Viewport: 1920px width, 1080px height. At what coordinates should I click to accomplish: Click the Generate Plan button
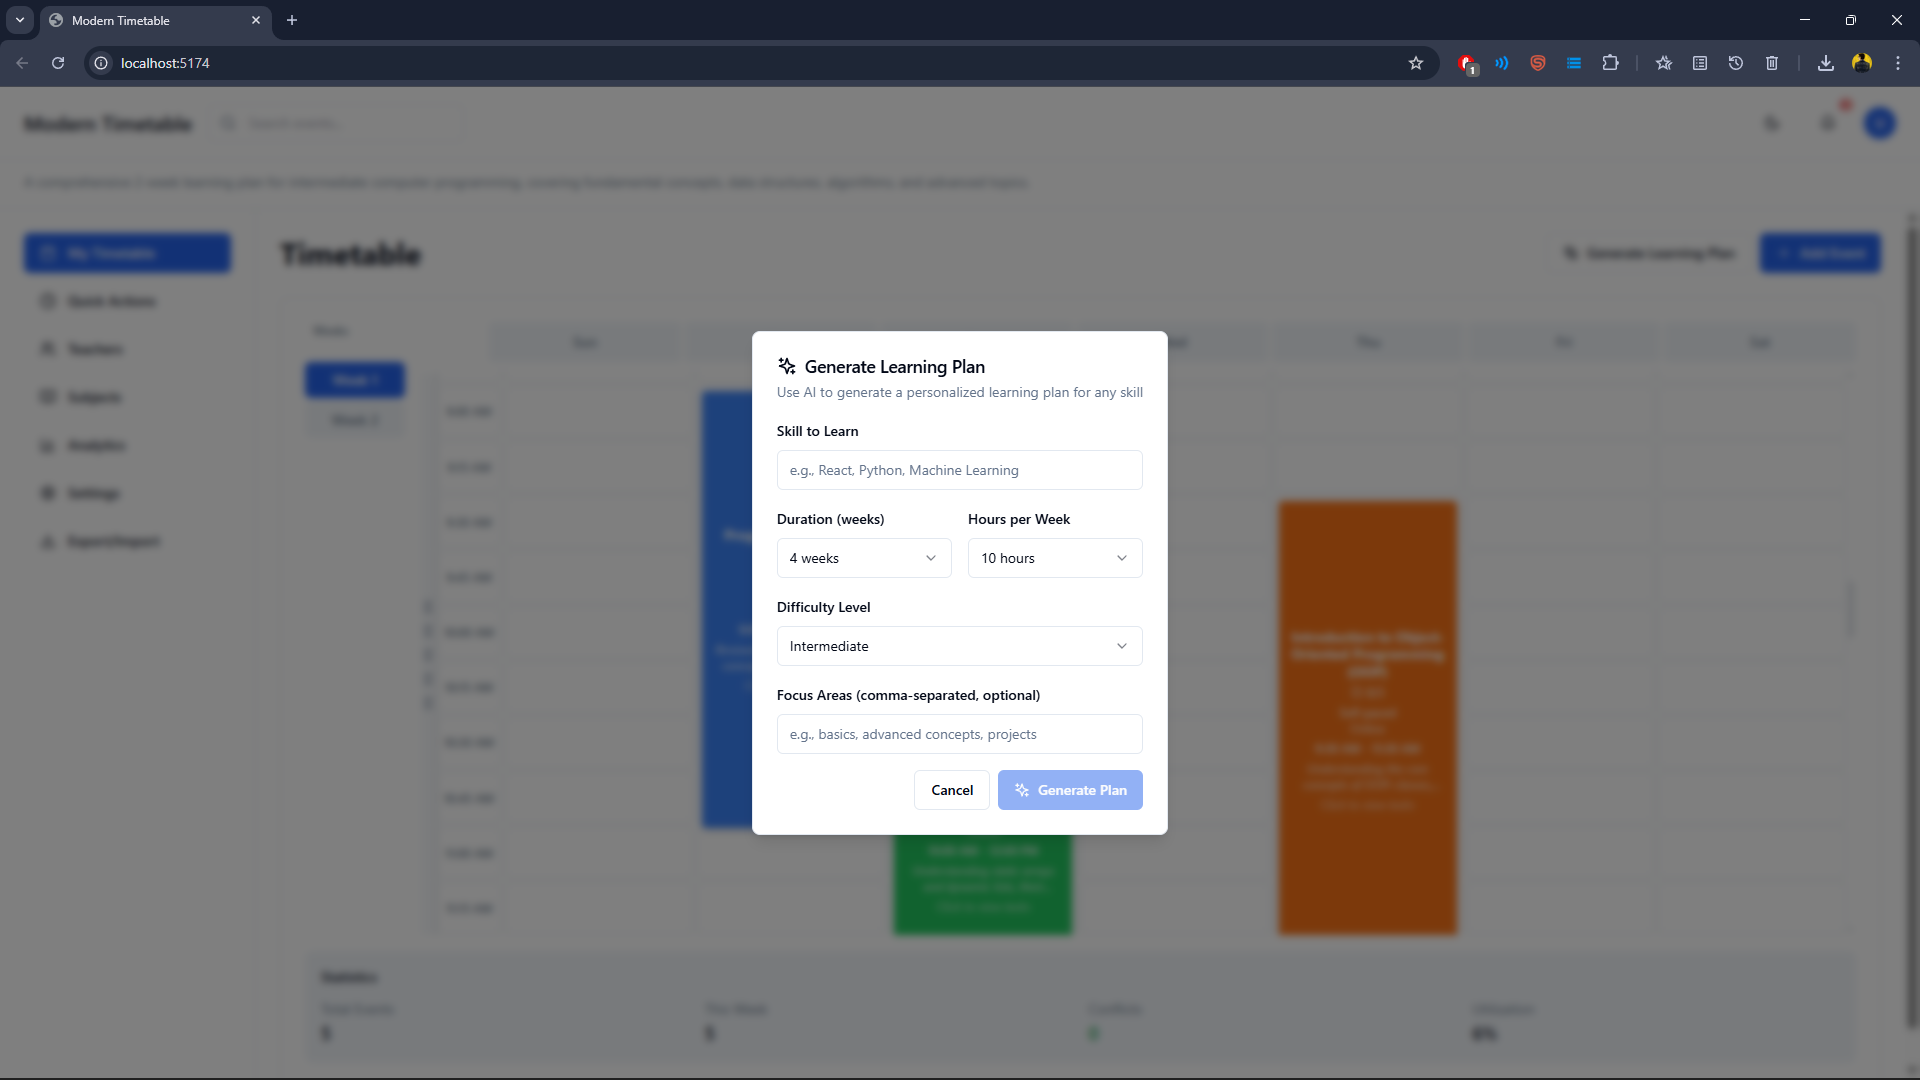[x=1070, y=790]
